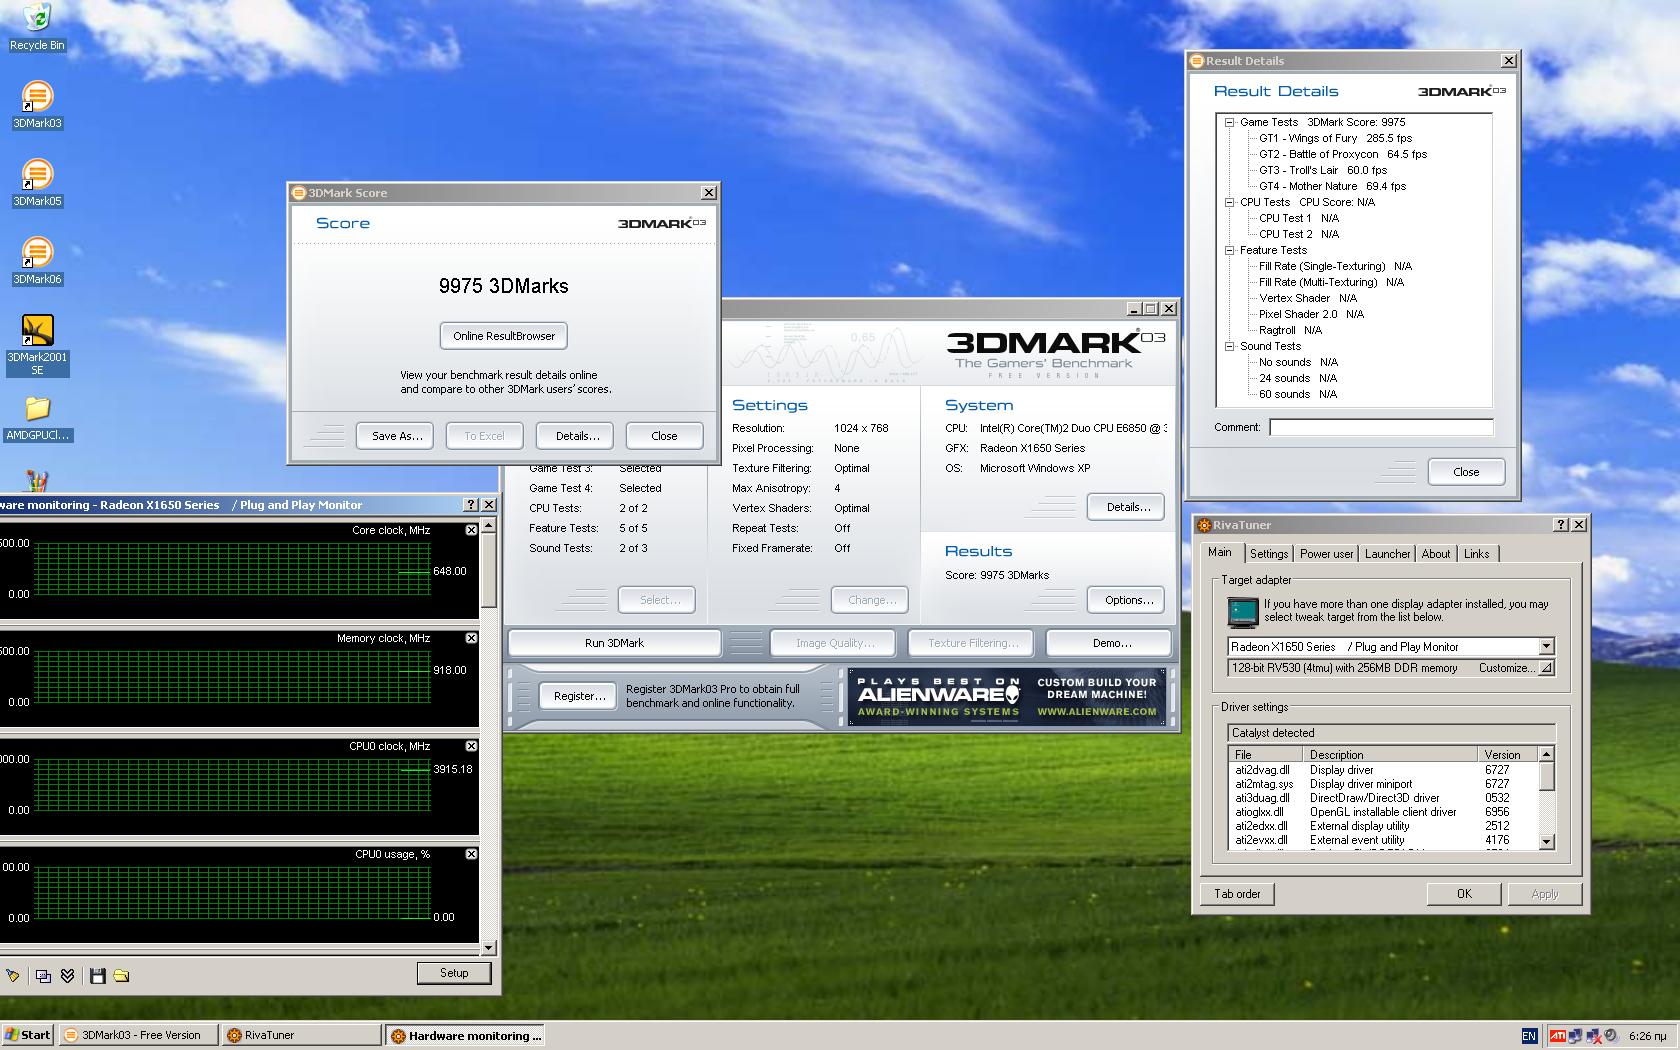Click the Comment input field
1680x1050 pixels.
pyautogui.click(x=1381, y=427)
